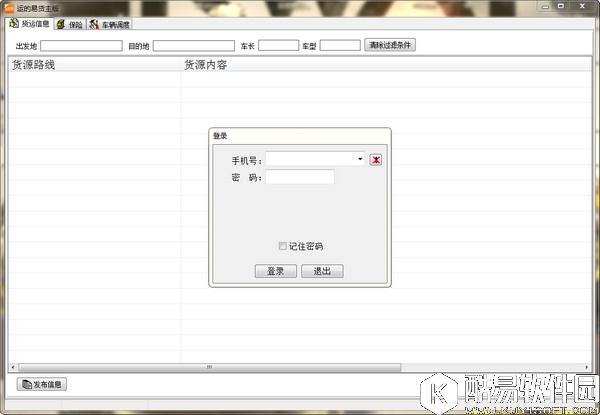Click the 登录 button
This screenshot has width=600, height=415.
click(x=276, y=271)
